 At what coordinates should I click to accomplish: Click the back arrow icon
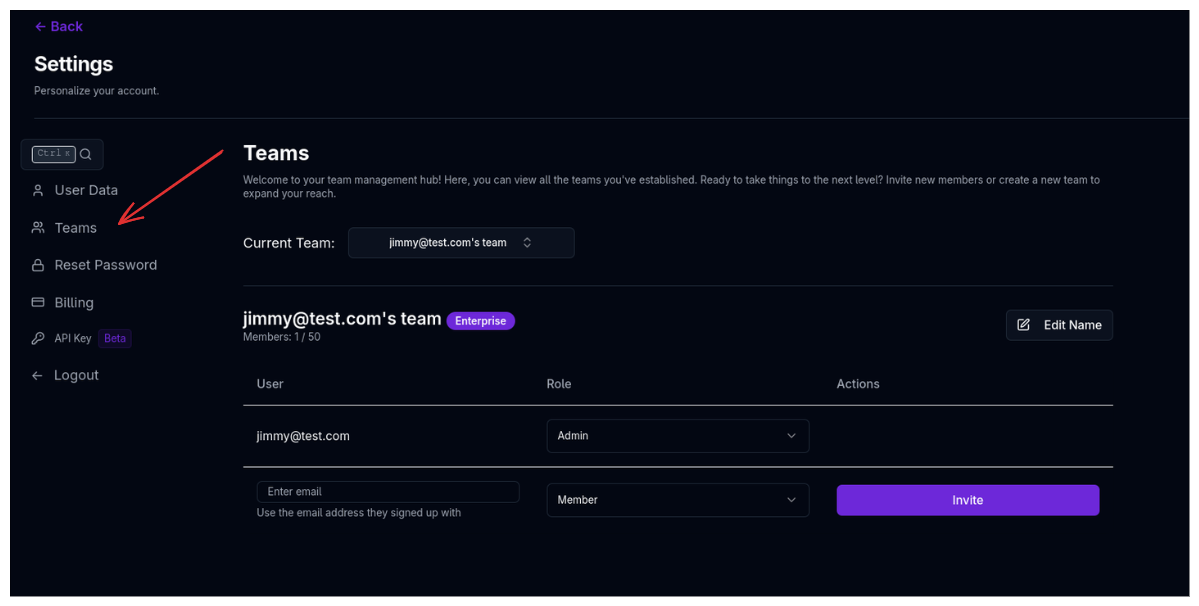[40, 27]
